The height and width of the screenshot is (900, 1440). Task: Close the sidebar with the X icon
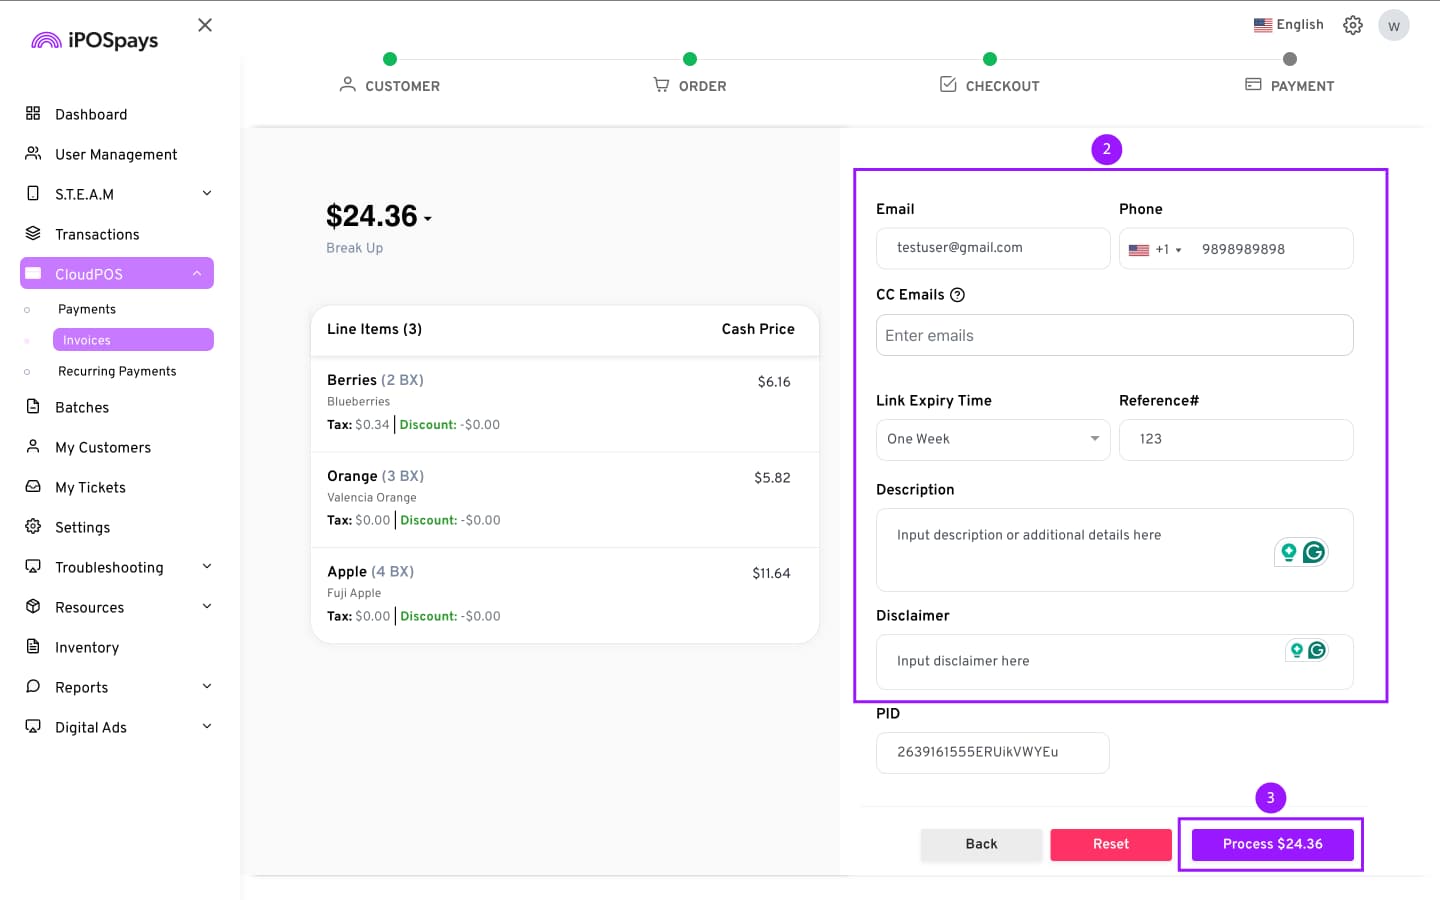click(205, 25)
